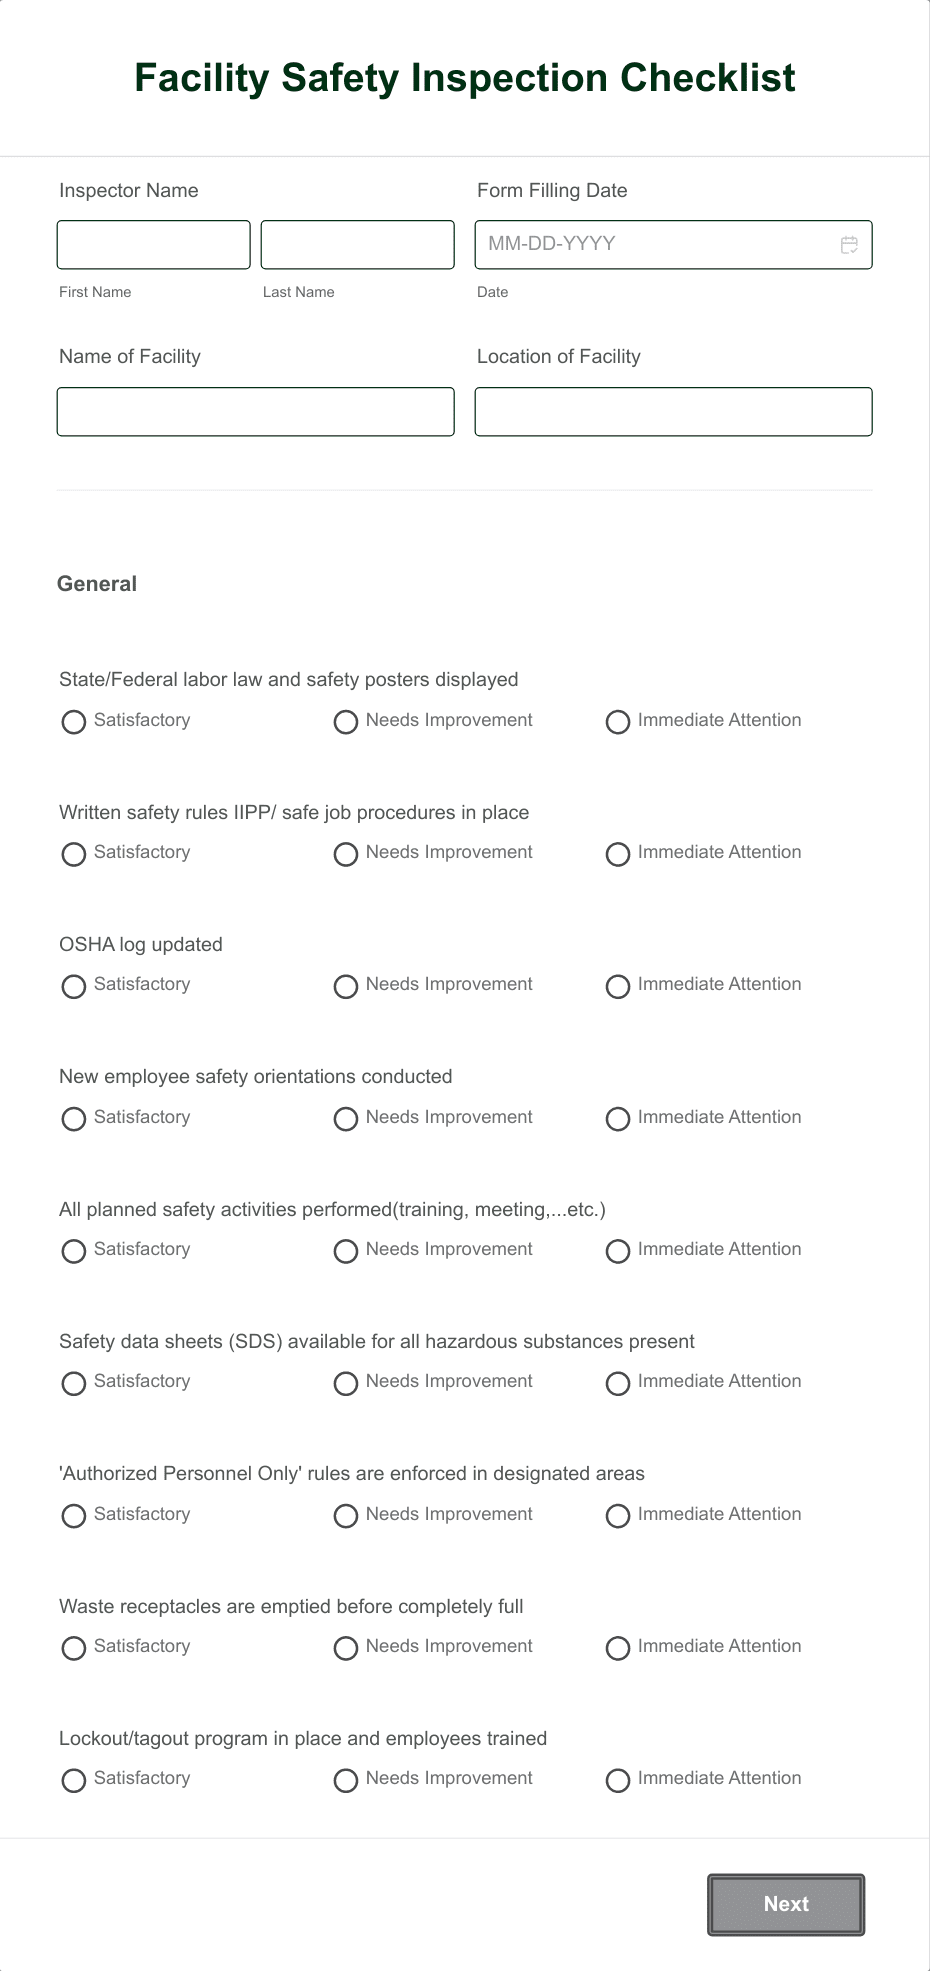Image resolution: width=930 pixels, height=1971 pixels.
Task: Choose Satisfactory for safety data sheets availability
Action: (73, 1383)
